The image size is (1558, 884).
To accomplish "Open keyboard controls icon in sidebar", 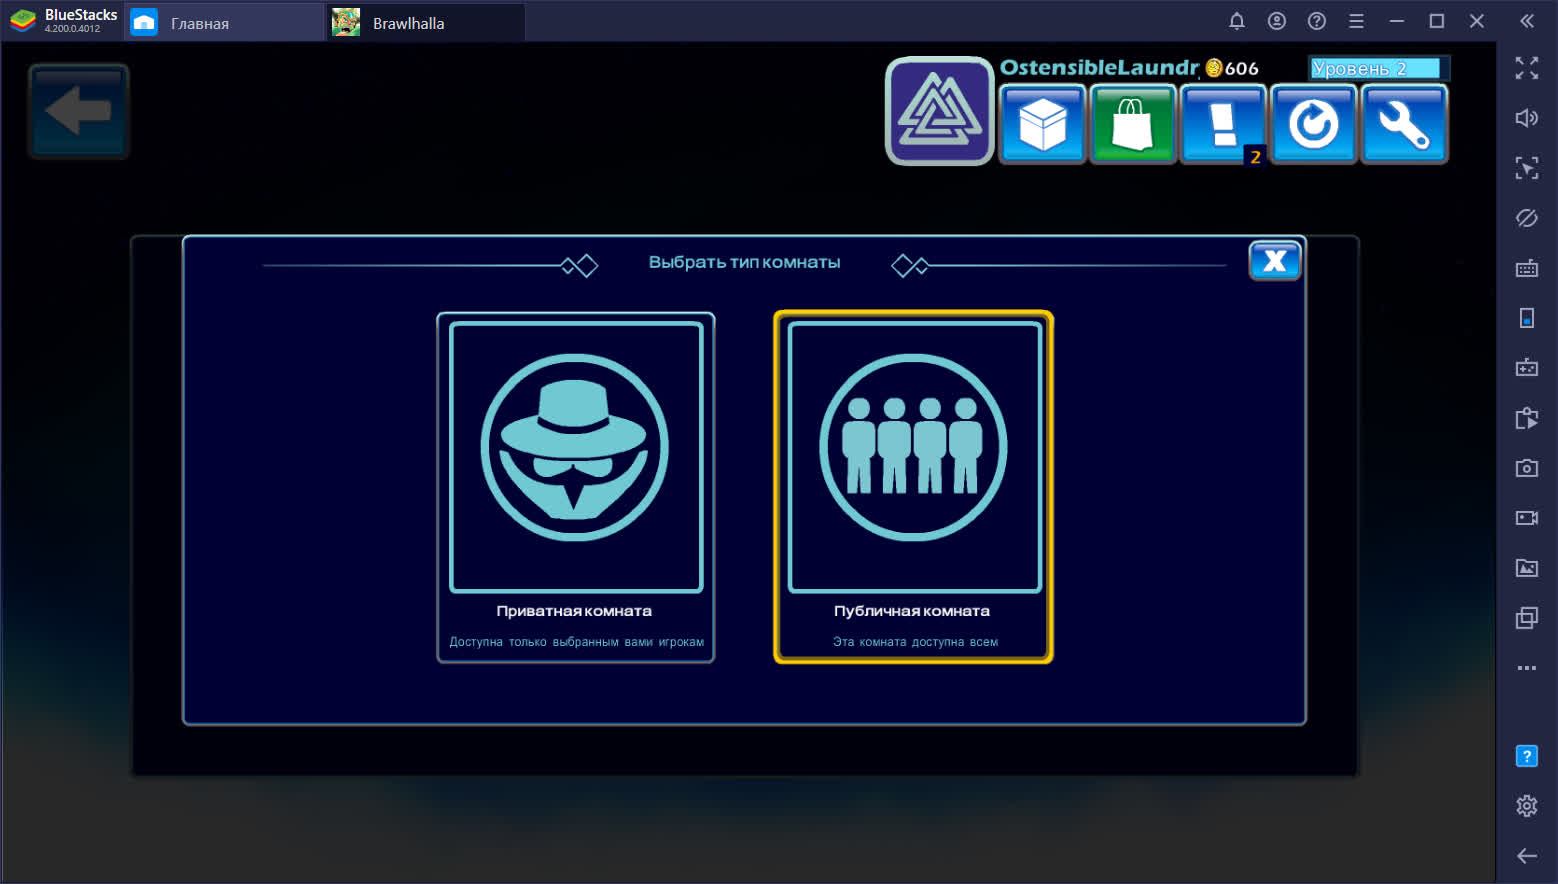I will [x=1527, y=268].
